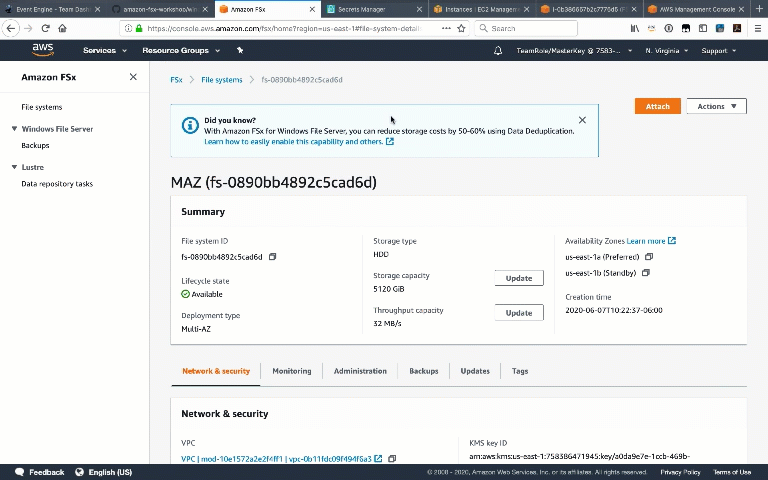Click browser back arrow button
This screenshot has height=480, width=768.
[11, 28]
